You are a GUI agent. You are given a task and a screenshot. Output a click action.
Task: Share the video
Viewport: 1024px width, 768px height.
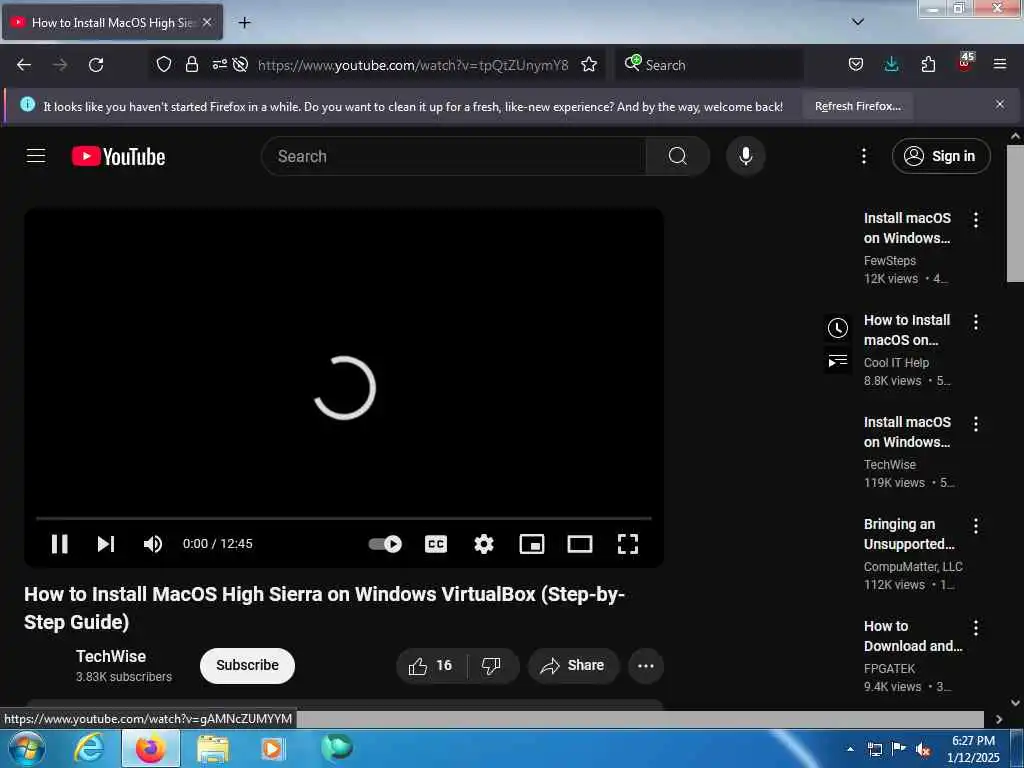[x=572, y=665]
